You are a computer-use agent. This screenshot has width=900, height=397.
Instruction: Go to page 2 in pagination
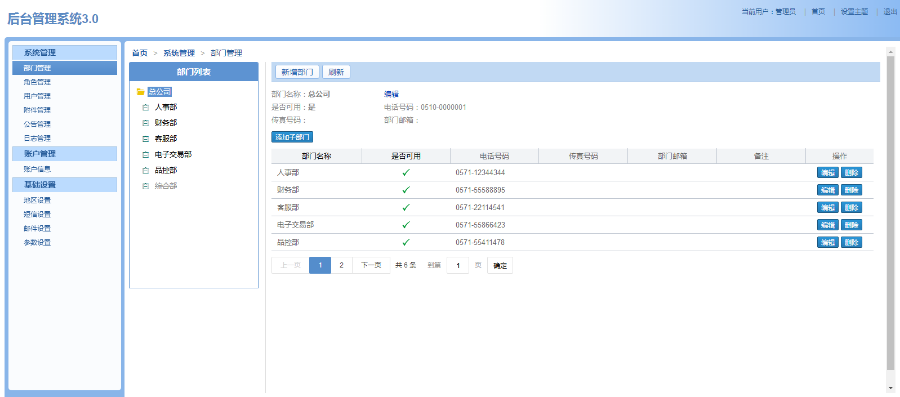tap(342, 265)
